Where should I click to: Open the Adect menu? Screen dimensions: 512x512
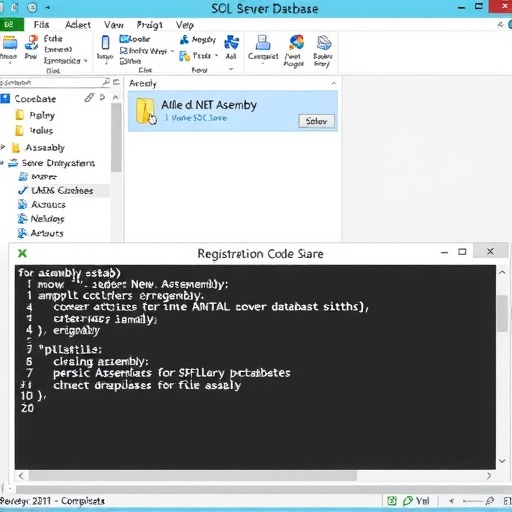point(78,25)
